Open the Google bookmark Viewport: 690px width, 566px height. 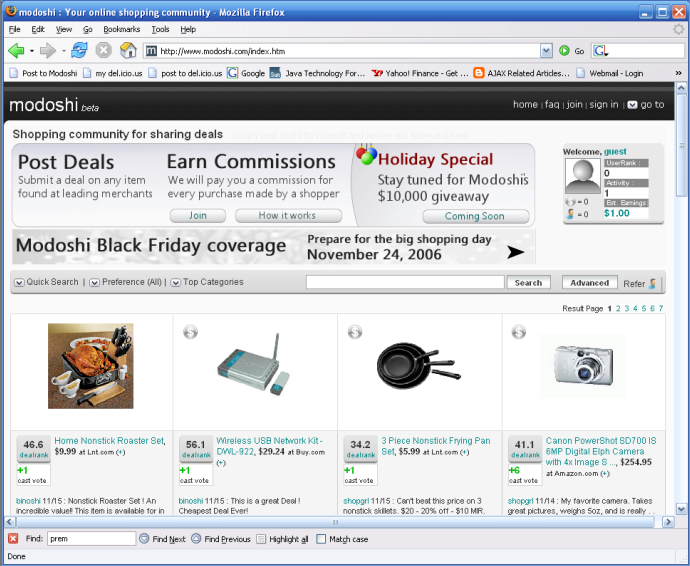tap(246, 73)
